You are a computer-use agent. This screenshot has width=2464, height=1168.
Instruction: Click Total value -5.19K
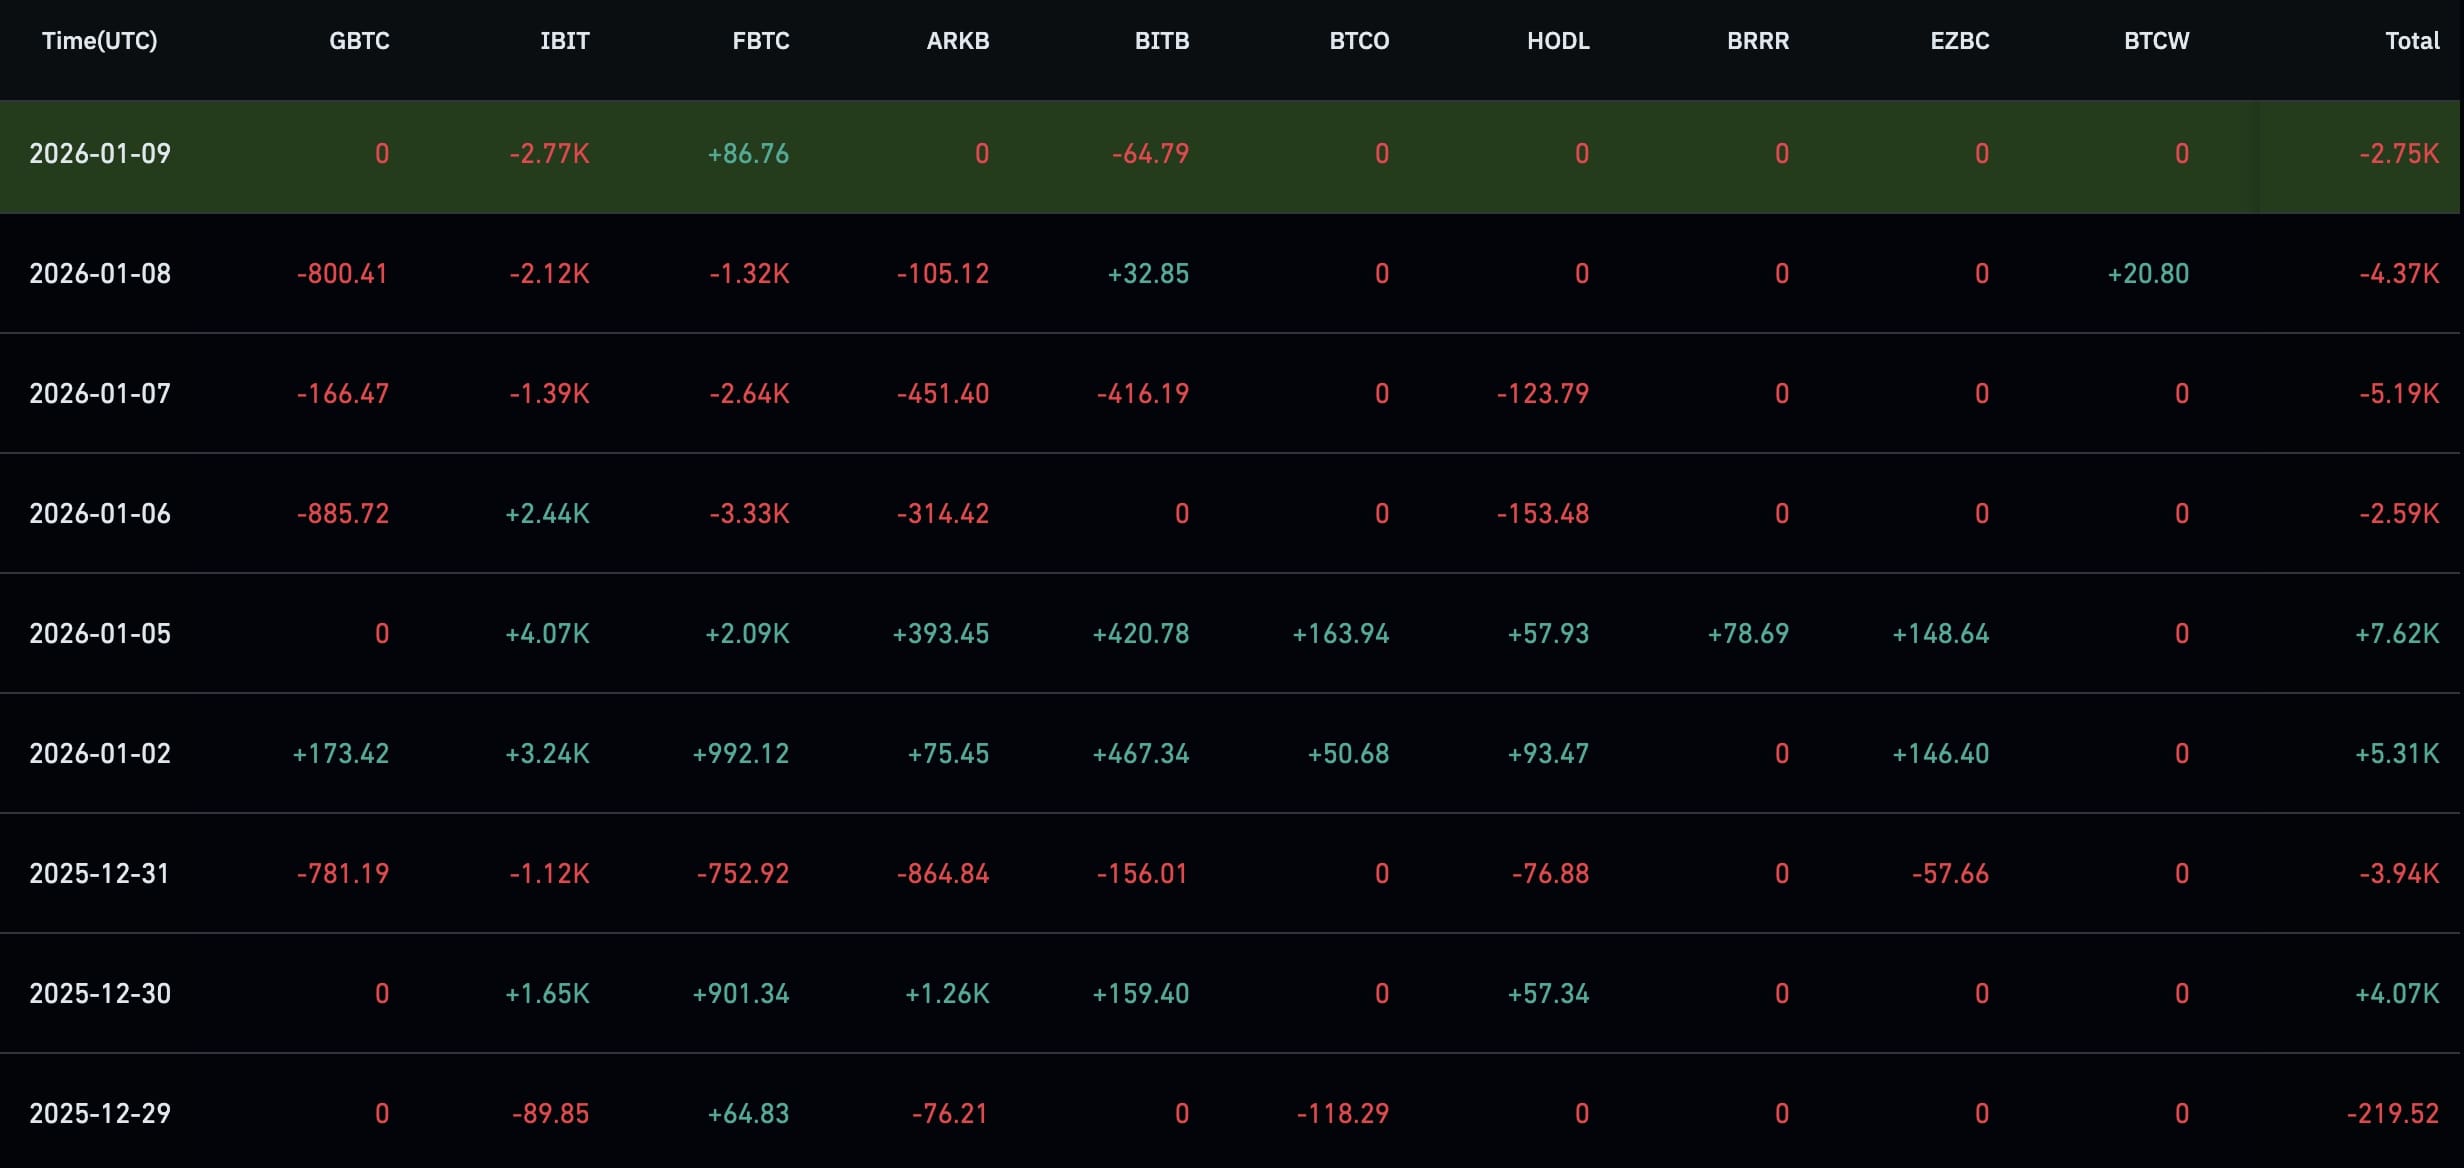2399,393
